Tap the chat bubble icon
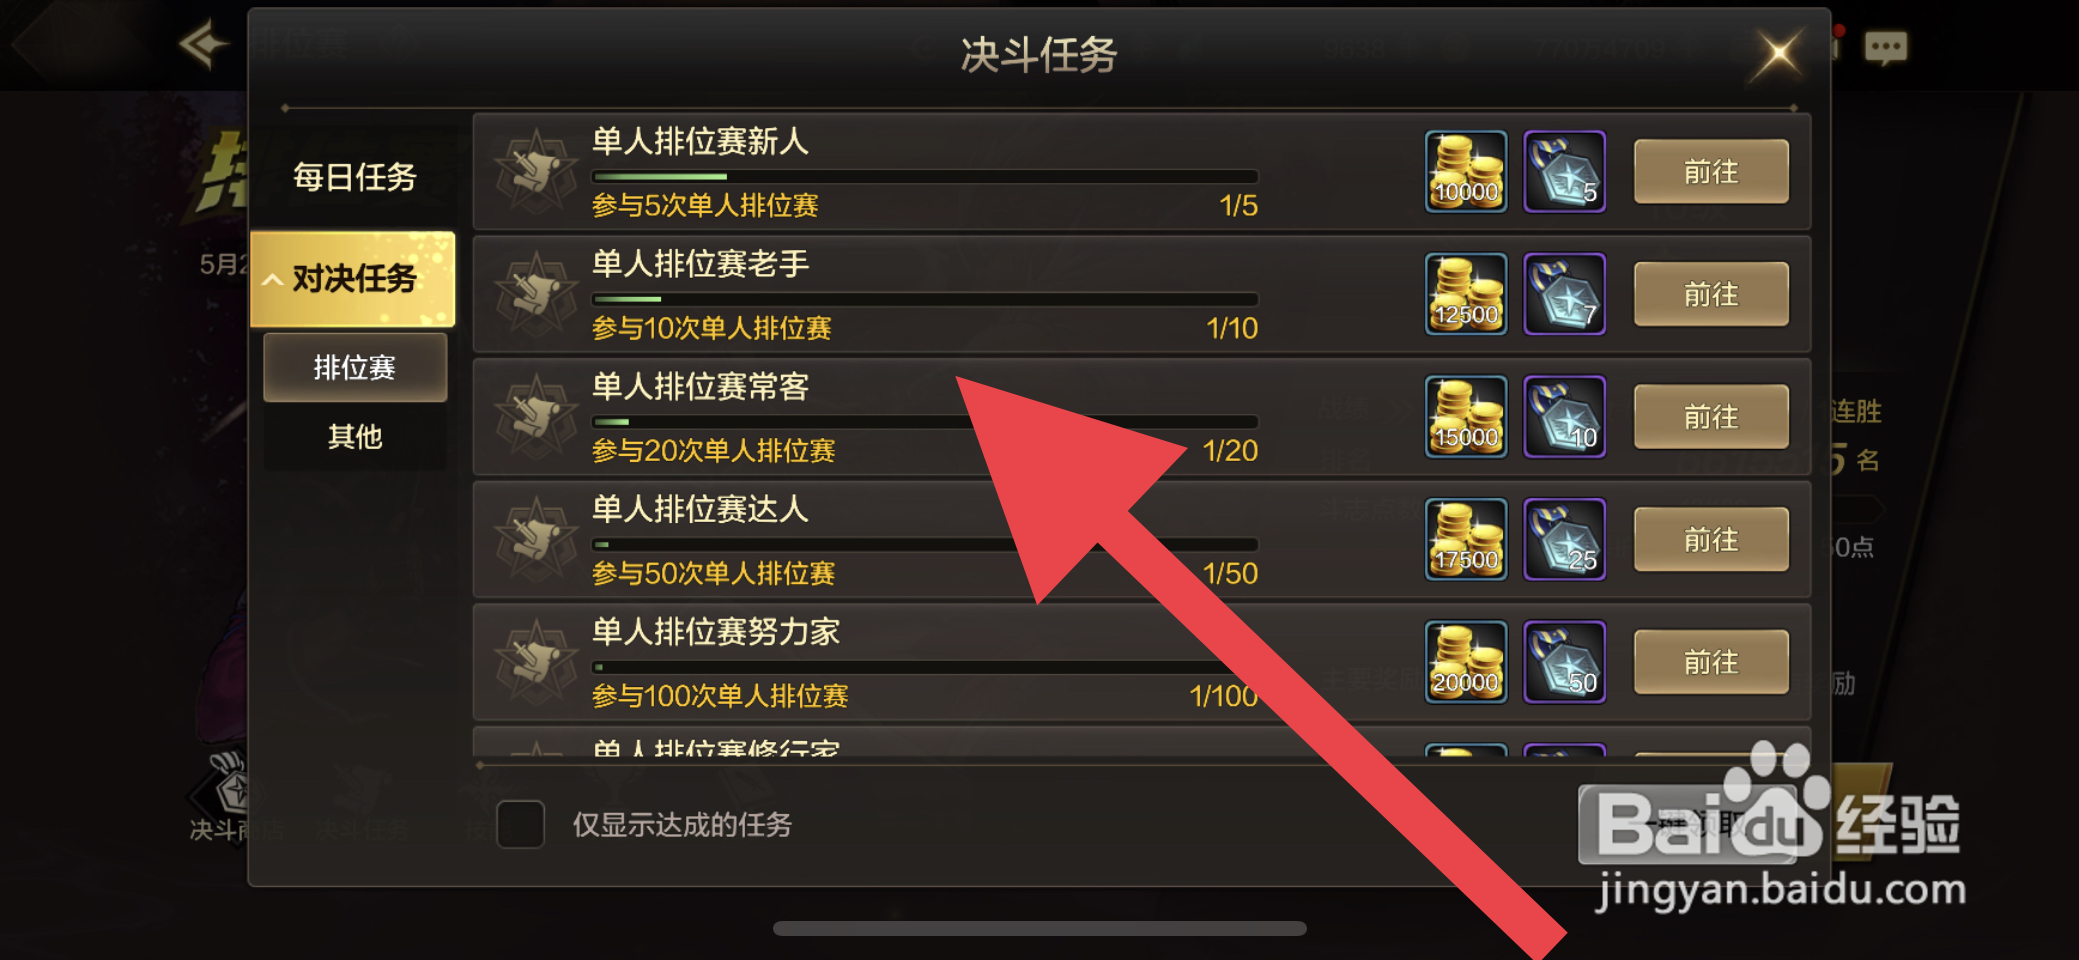 pyautogui.click(x=1886, y=47)
